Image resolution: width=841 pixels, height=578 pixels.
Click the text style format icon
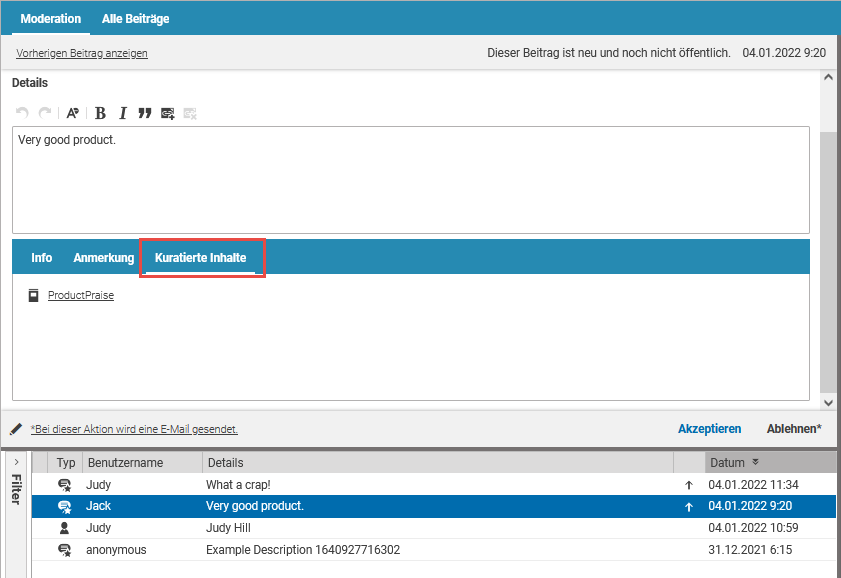coord(72,113)
